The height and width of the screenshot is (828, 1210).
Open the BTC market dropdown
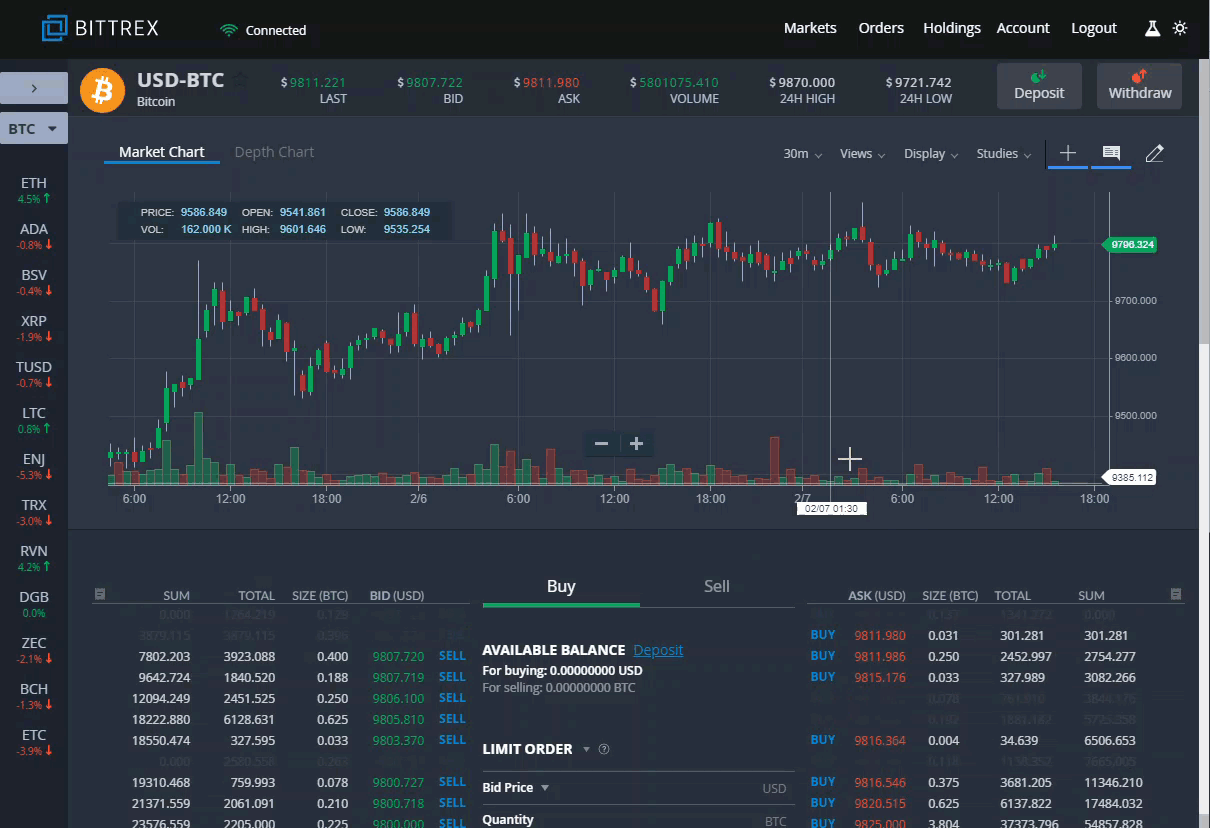point(34,129)
